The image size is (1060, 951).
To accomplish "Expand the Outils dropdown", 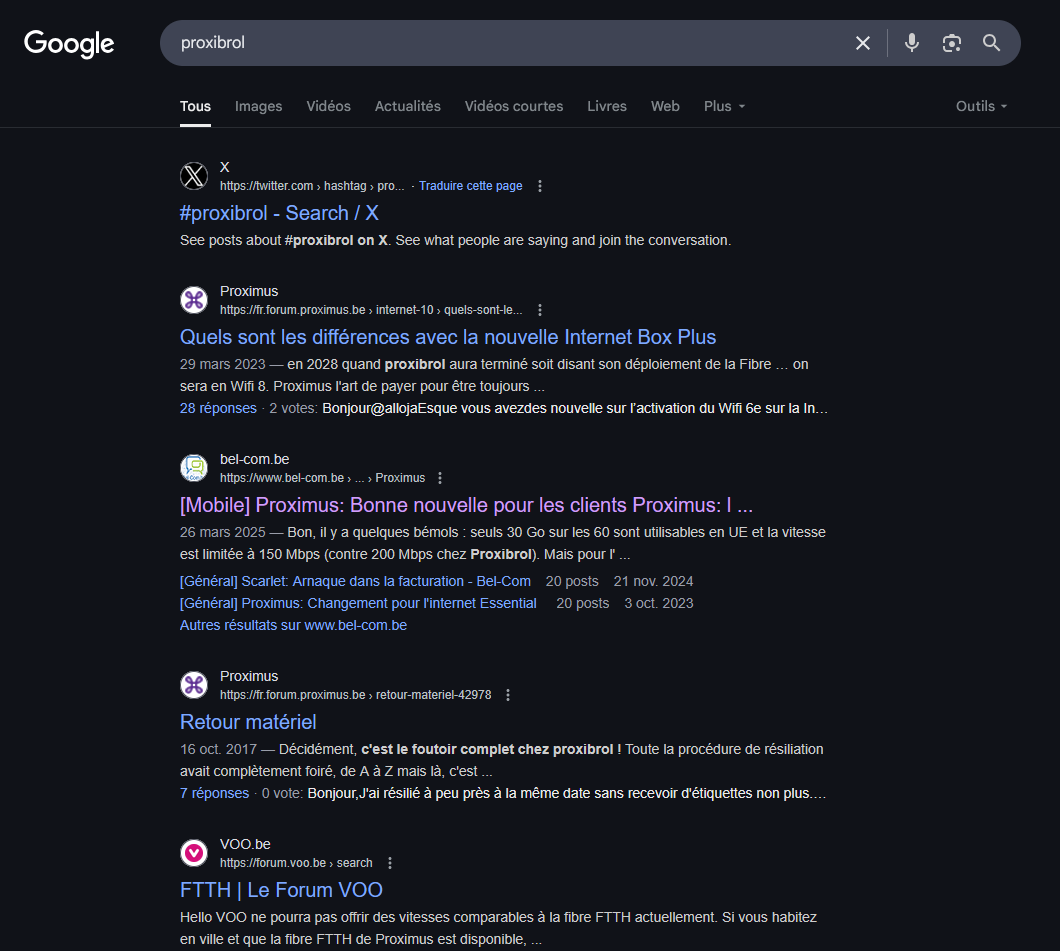I will (981, 106).
